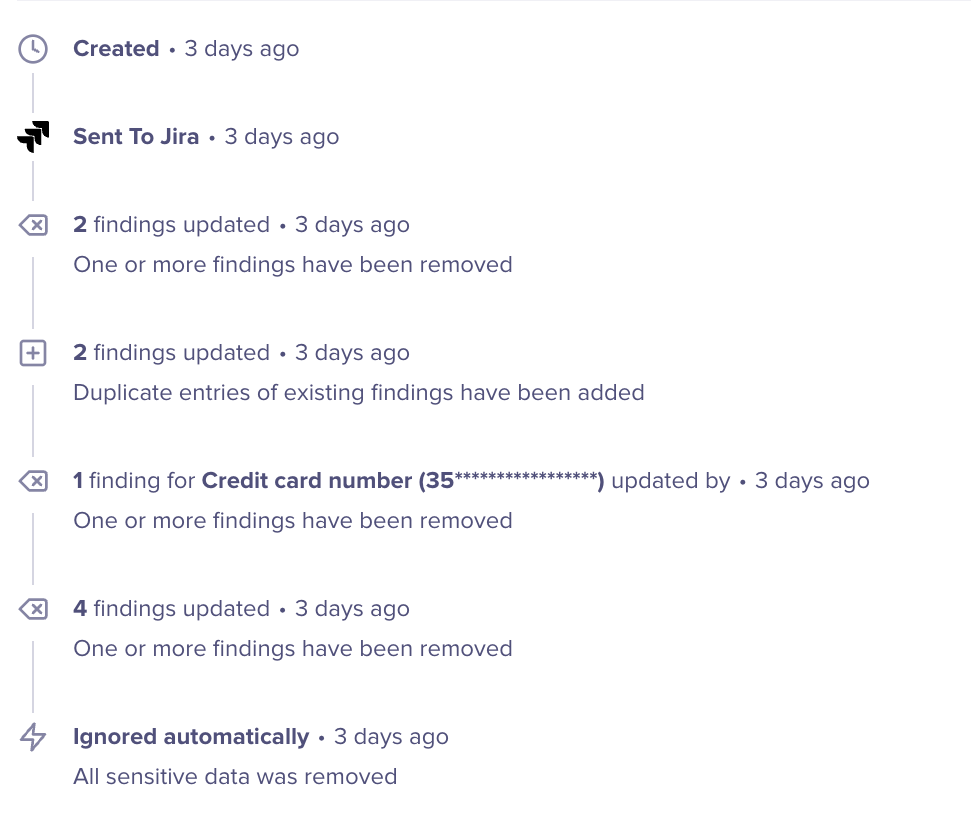The width and height of the screenshot is (971, 820).
Task: Click the plus-square duplicate findings icon
Action: (33, 353)
